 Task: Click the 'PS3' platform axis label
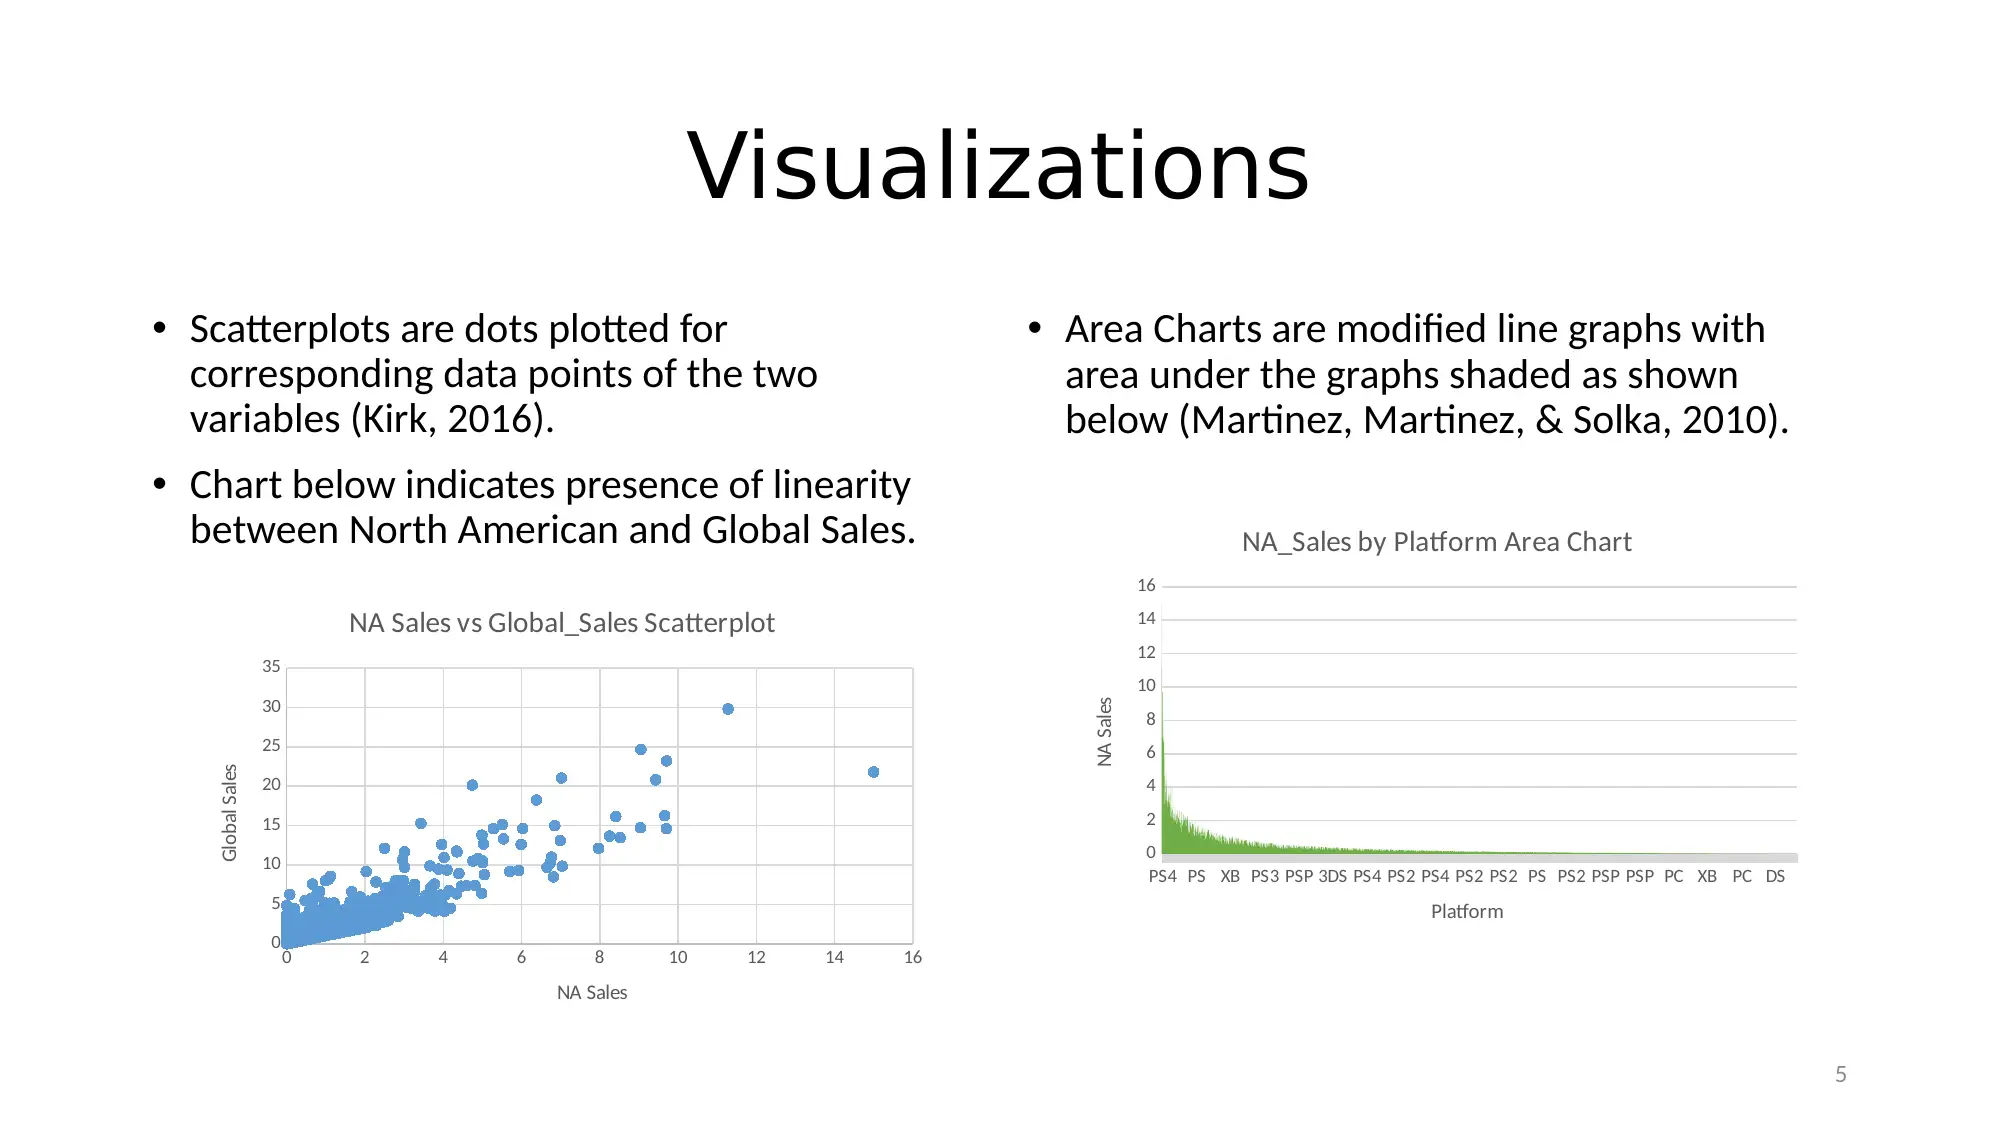tap(1264, 876)
